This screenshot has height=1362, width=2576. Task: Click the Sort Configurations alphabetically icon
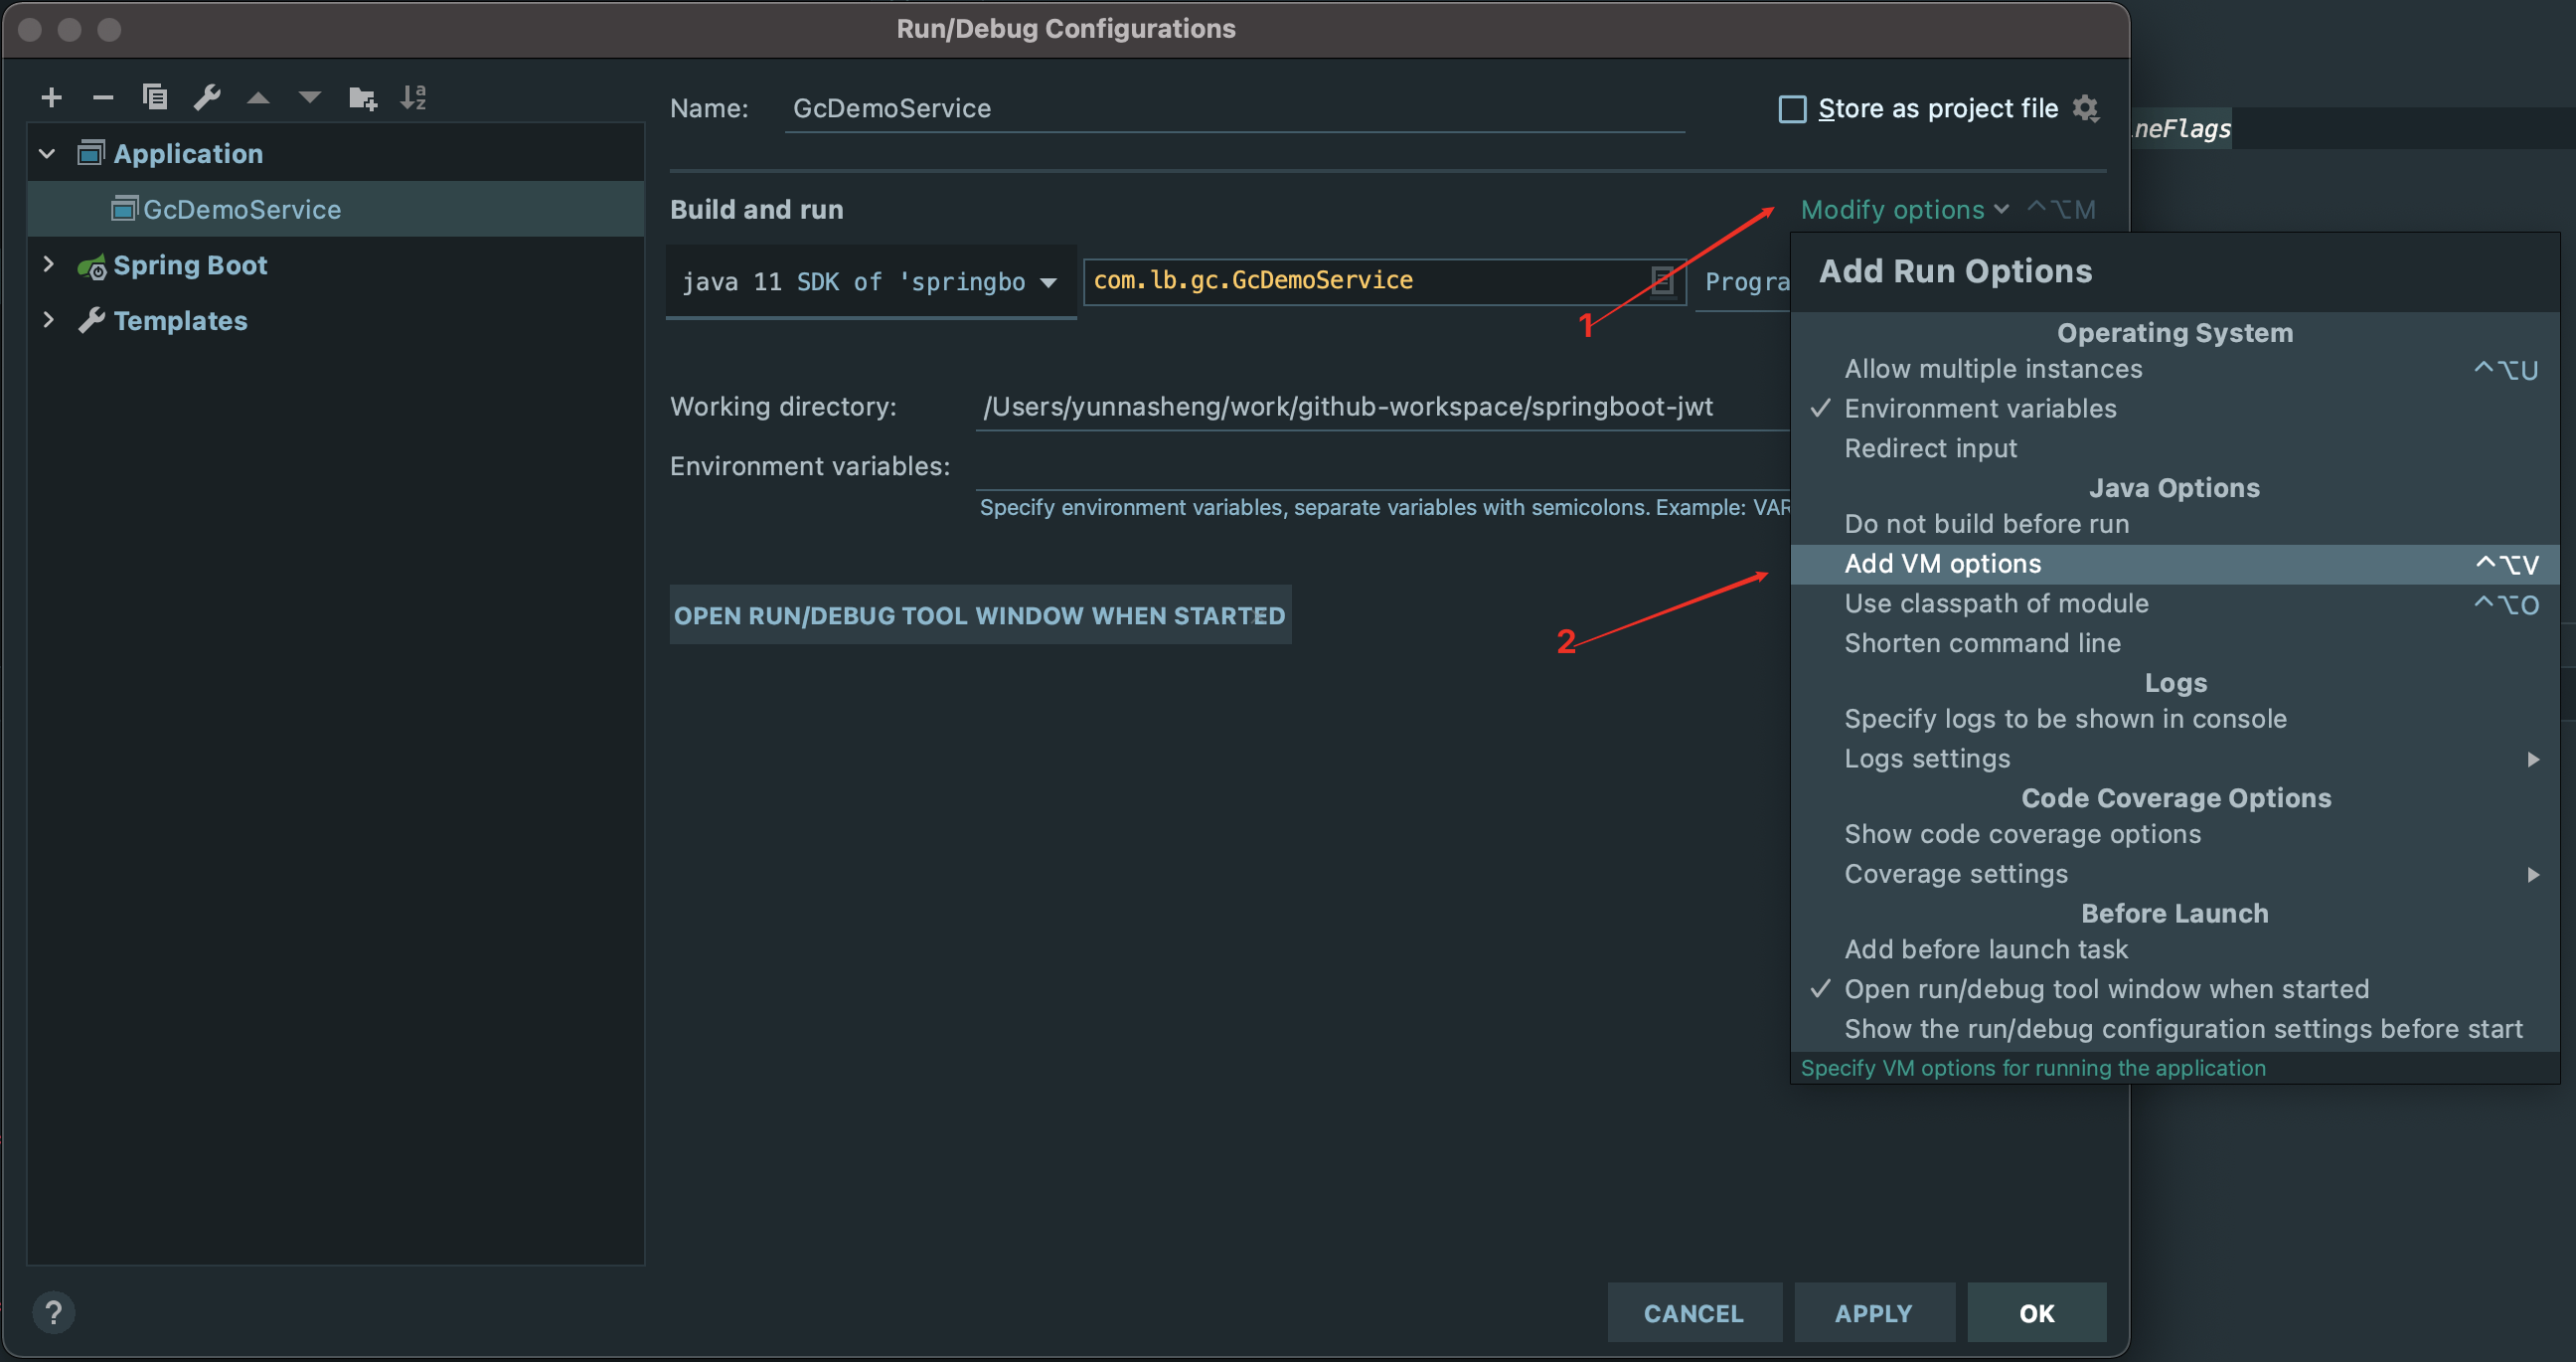click(413, 97)
